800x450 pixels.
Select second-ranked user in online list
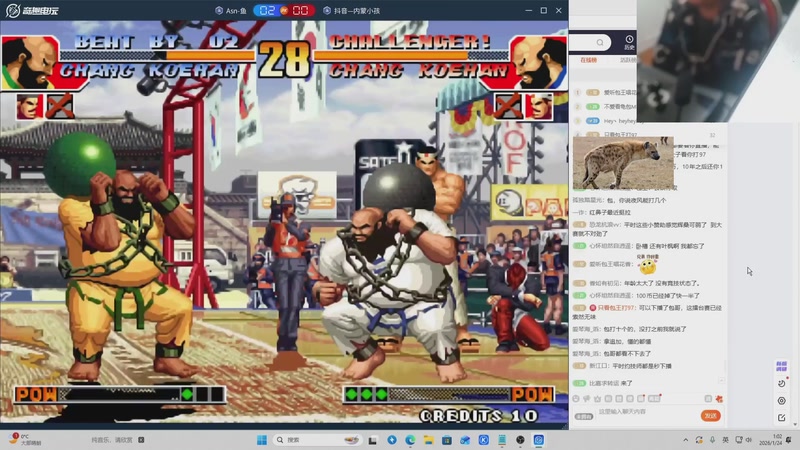605,107
